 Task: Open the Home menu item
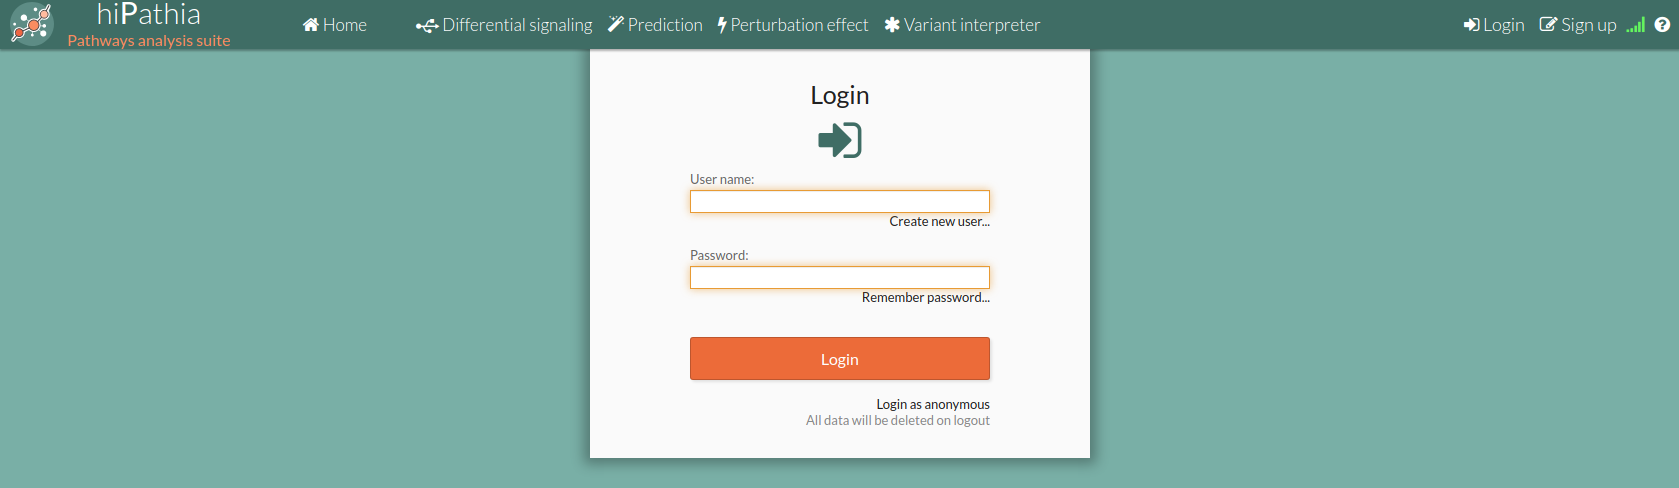(335, 25)
